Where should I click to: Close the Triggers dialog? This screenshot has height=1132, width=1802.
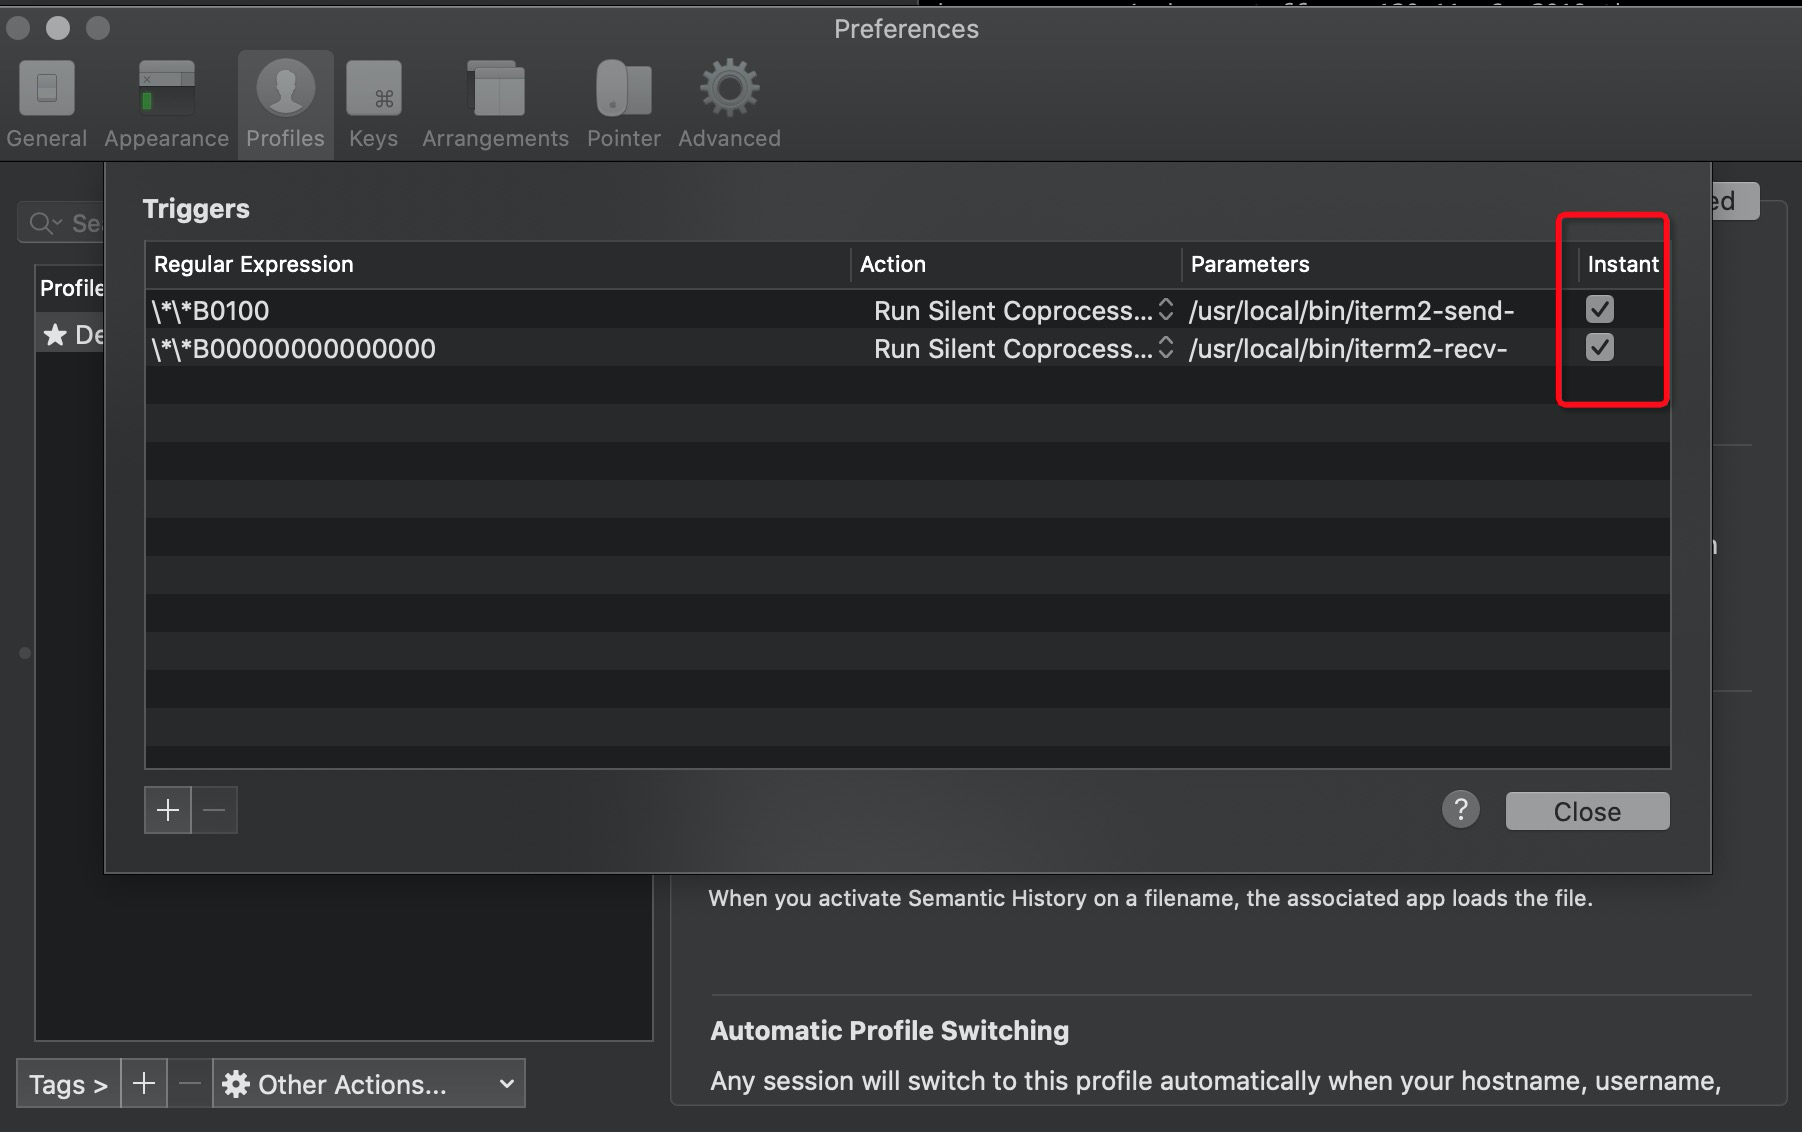pyautogui.click(x=1587, y=811)
